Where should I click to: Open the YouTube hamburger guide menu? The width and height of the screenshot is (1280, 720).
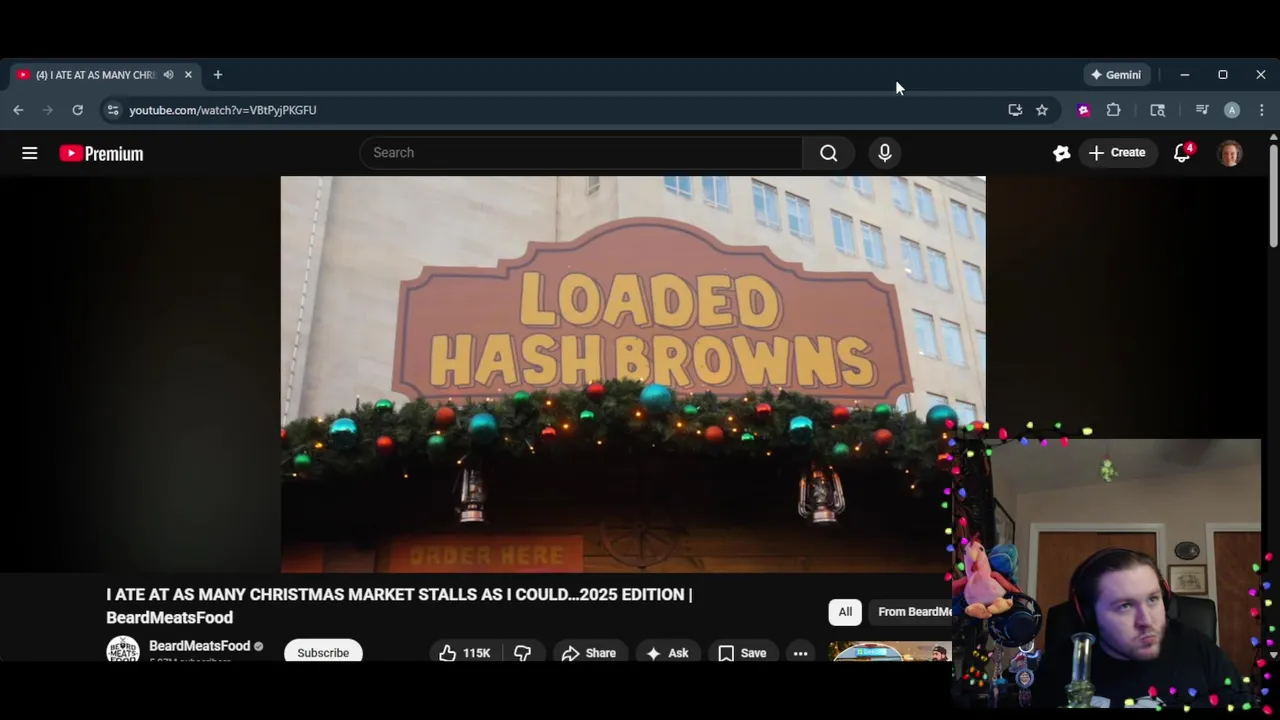[30, 153]
